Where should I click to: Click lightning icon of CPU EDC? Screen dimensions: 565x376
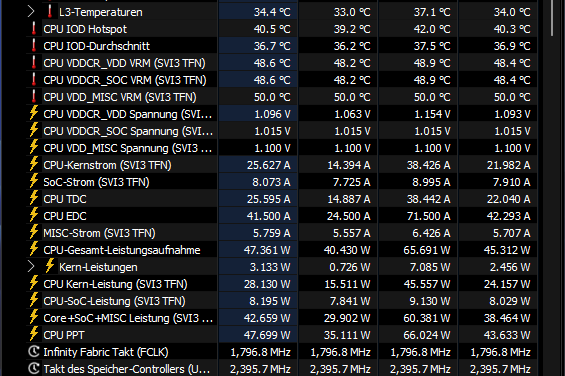(34, 214)
